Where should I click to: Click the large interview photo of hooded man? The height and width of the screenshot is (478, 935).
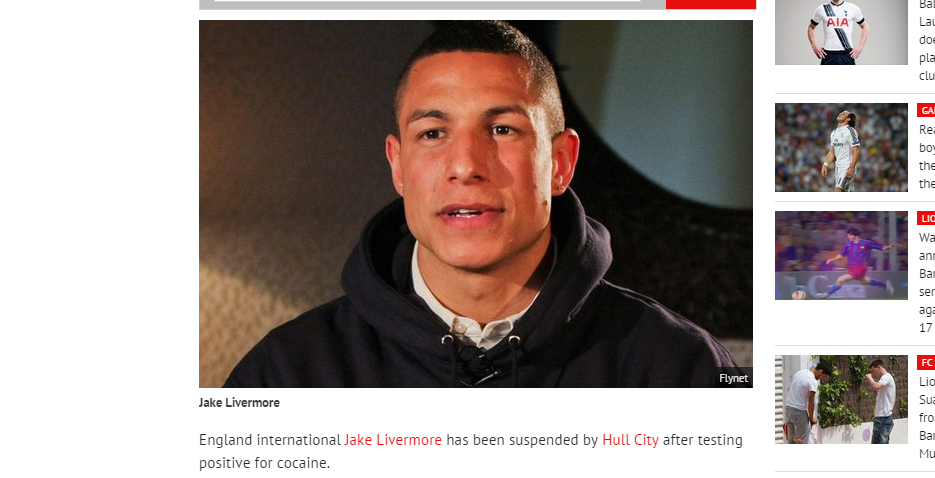pyautogui.click(x=476, y=204)
